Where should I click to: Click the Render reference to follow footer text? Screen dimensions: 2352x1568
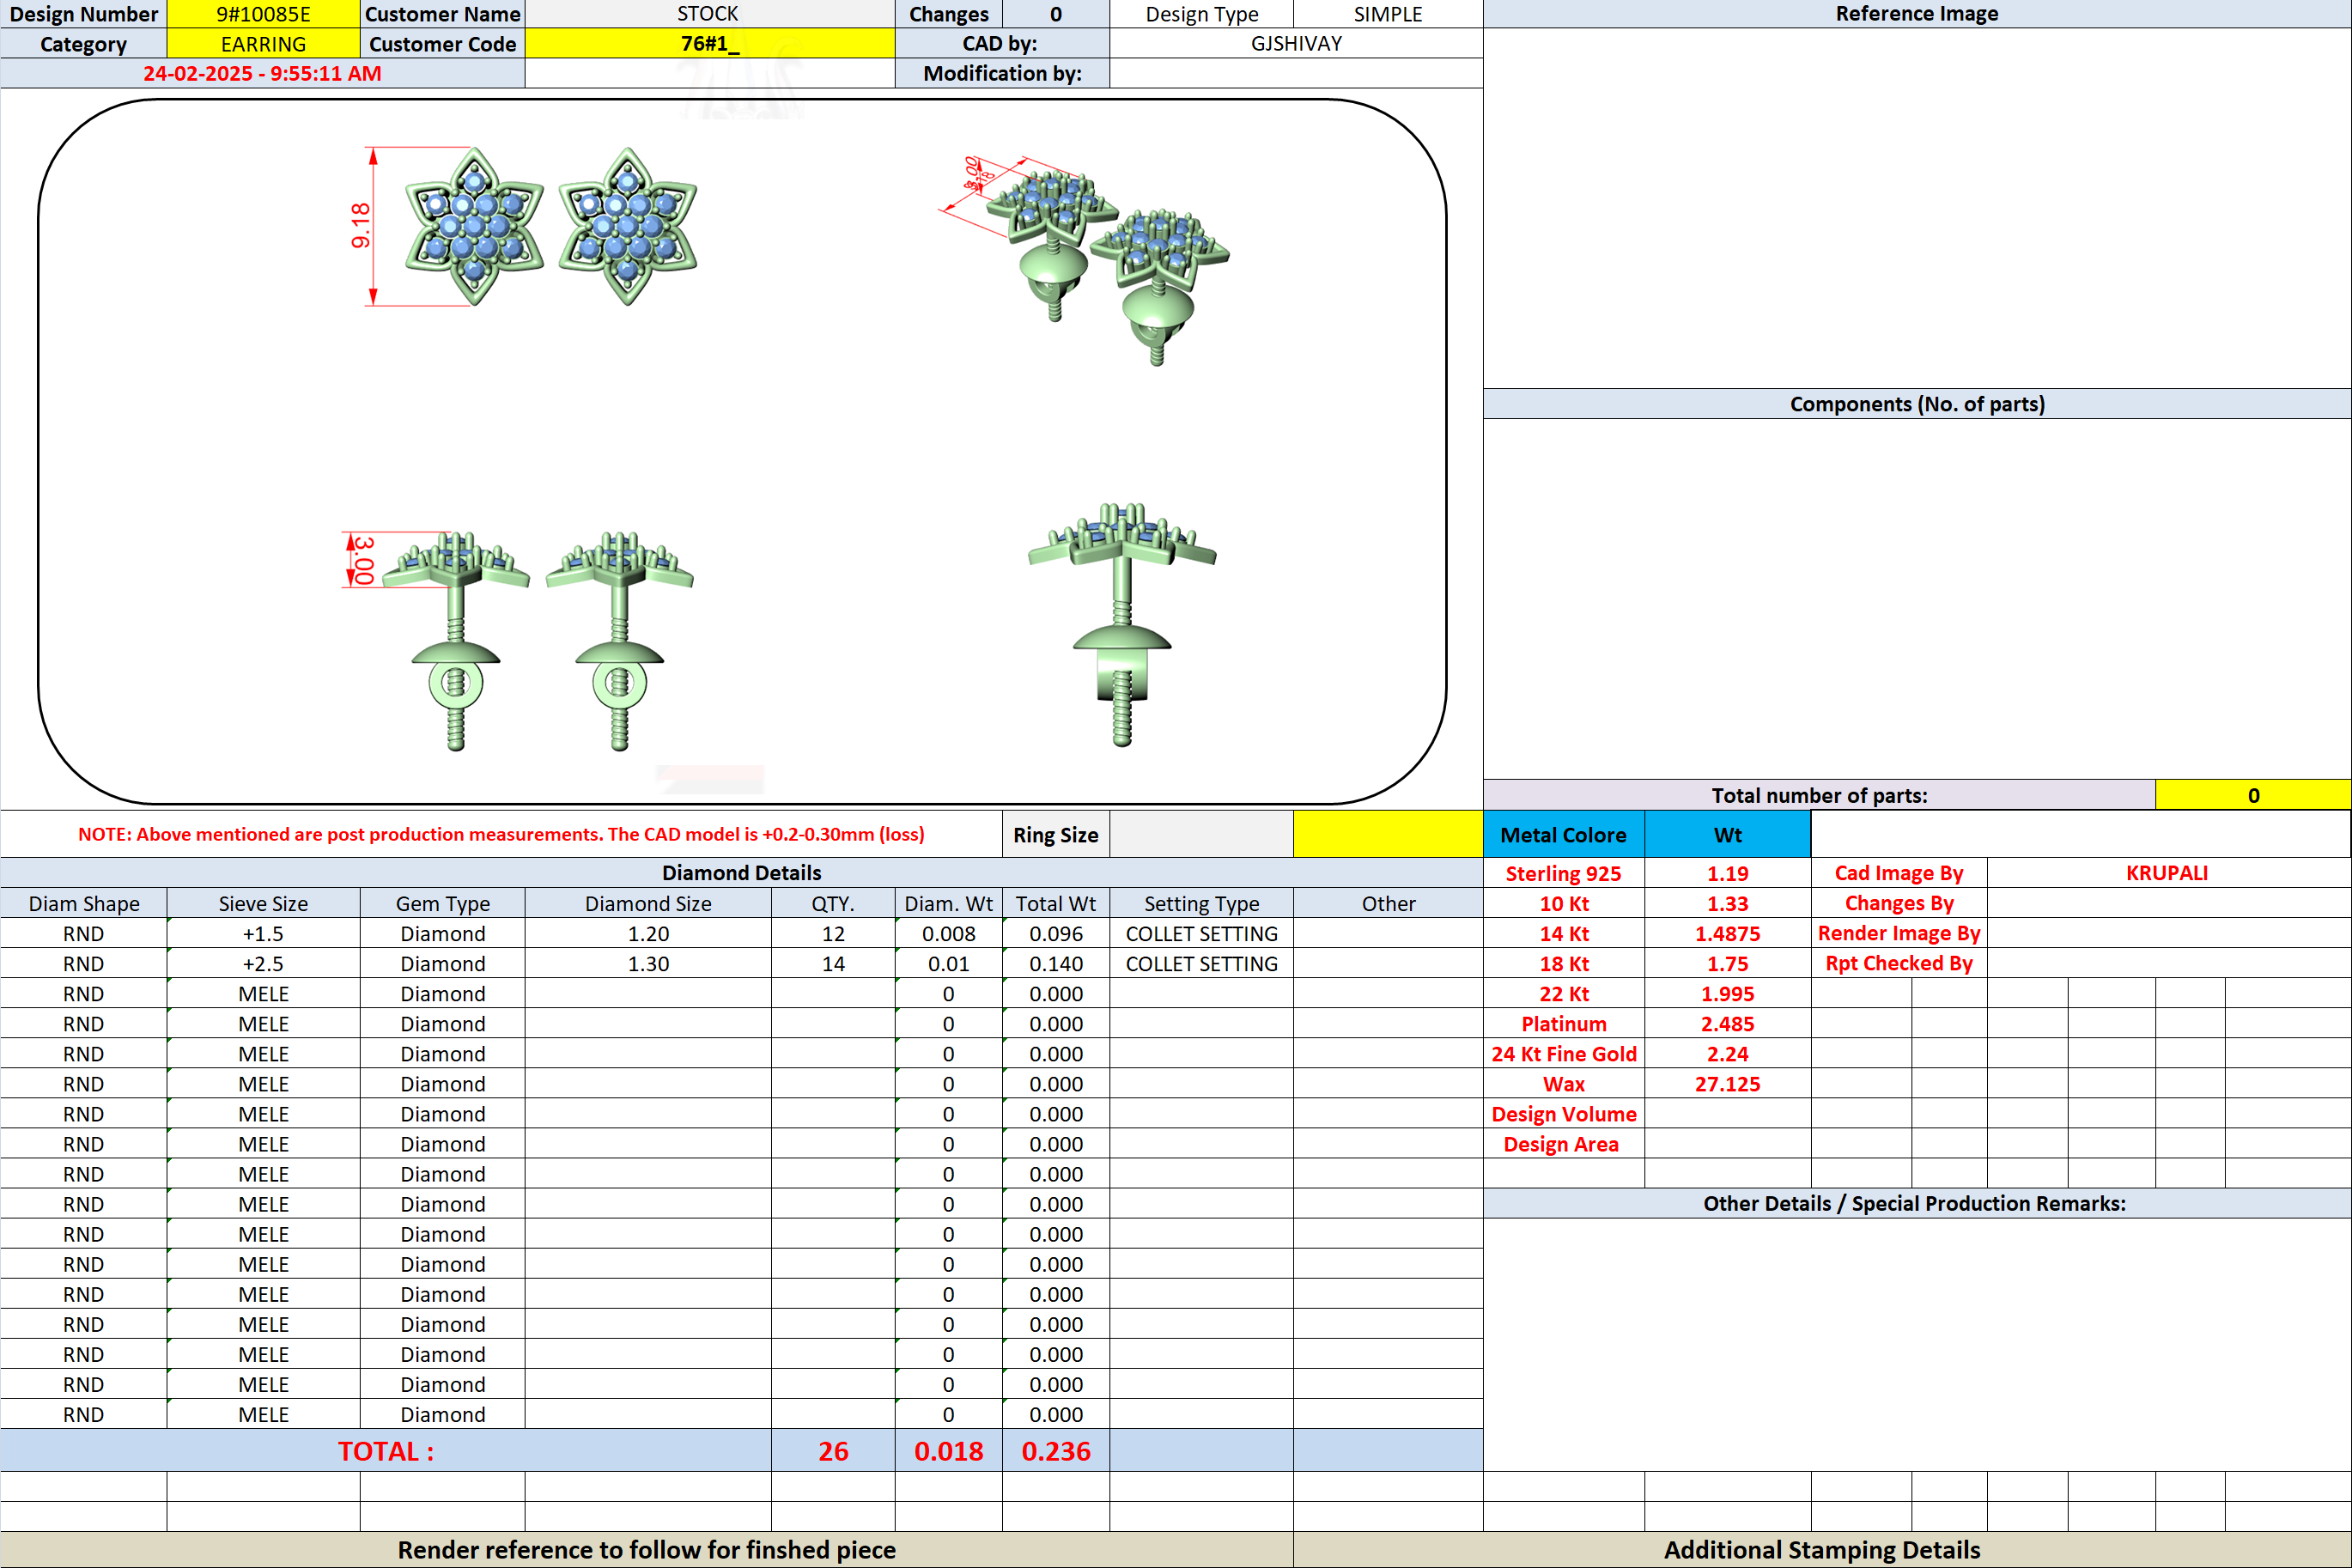(646, 1549)
